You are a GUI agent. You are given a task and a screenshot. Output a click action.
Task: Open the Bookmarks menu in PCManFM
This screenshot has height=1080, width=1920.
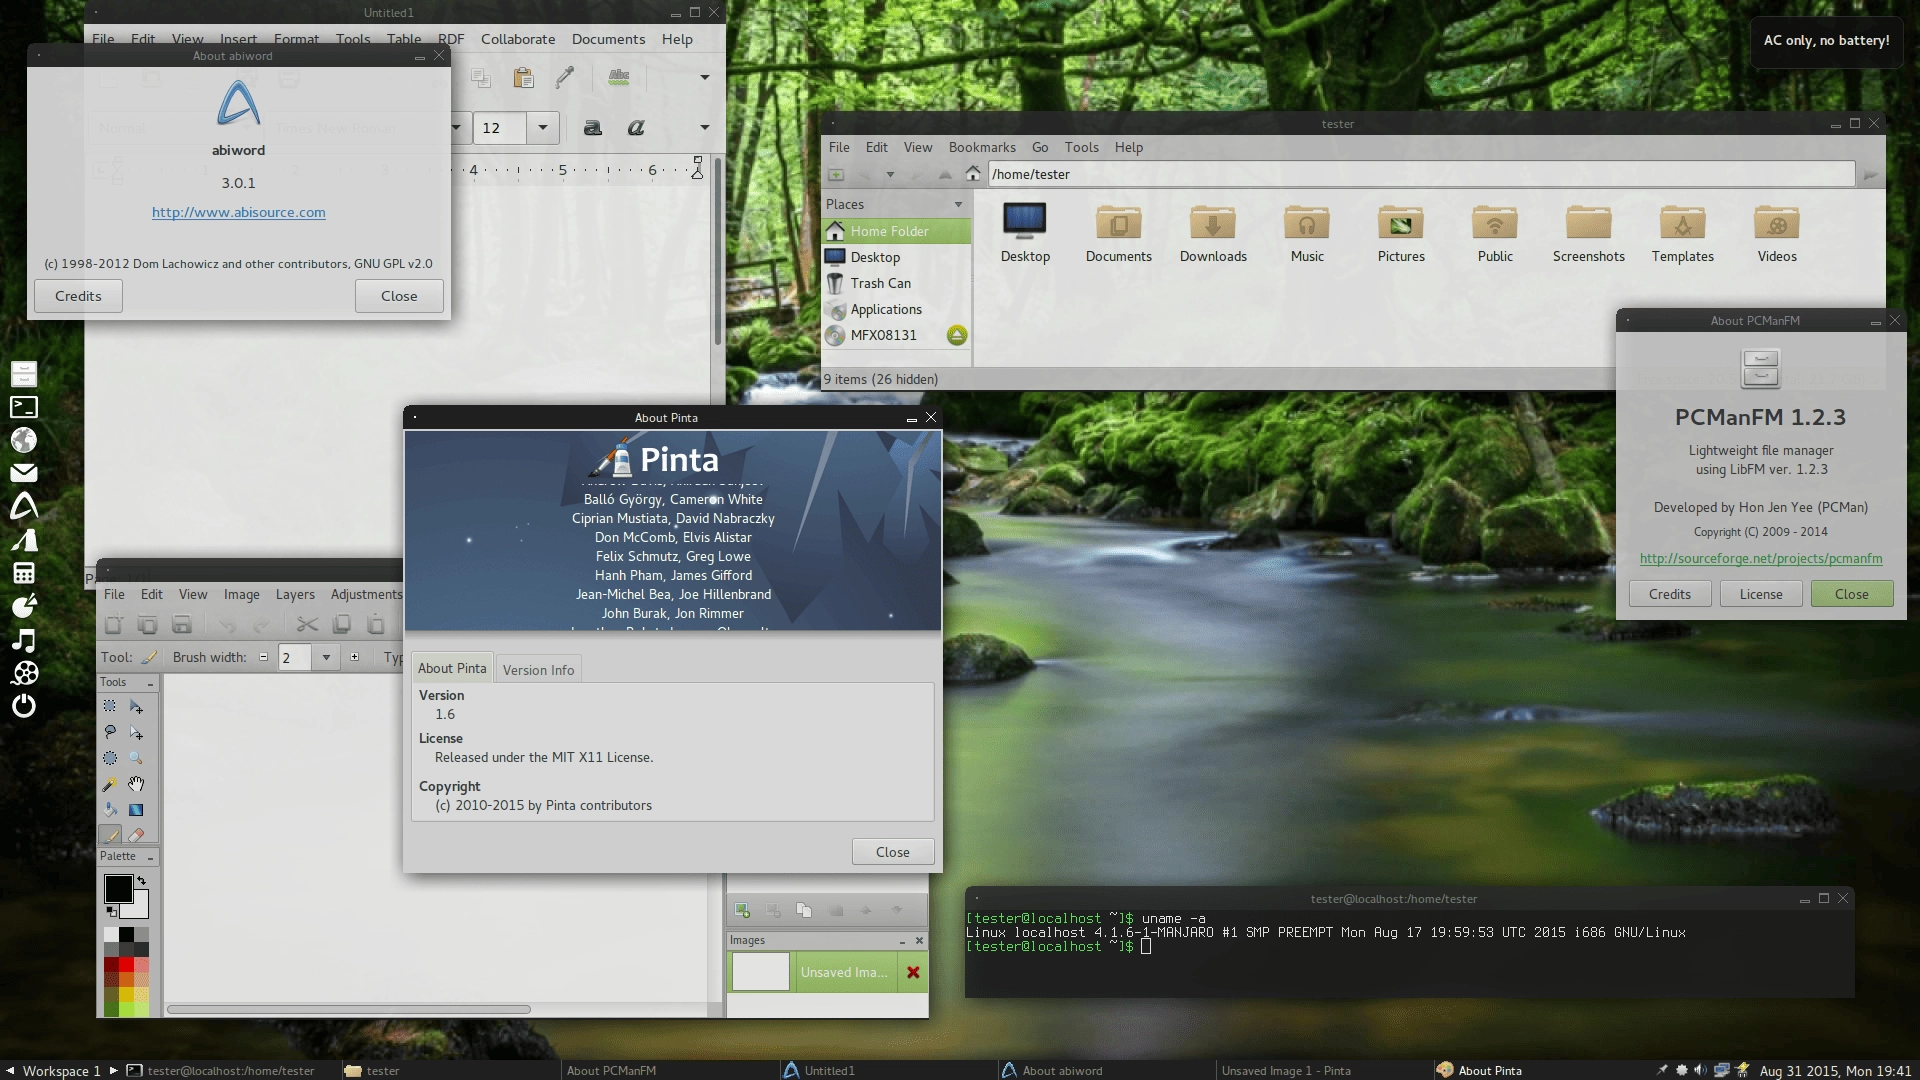982,147
